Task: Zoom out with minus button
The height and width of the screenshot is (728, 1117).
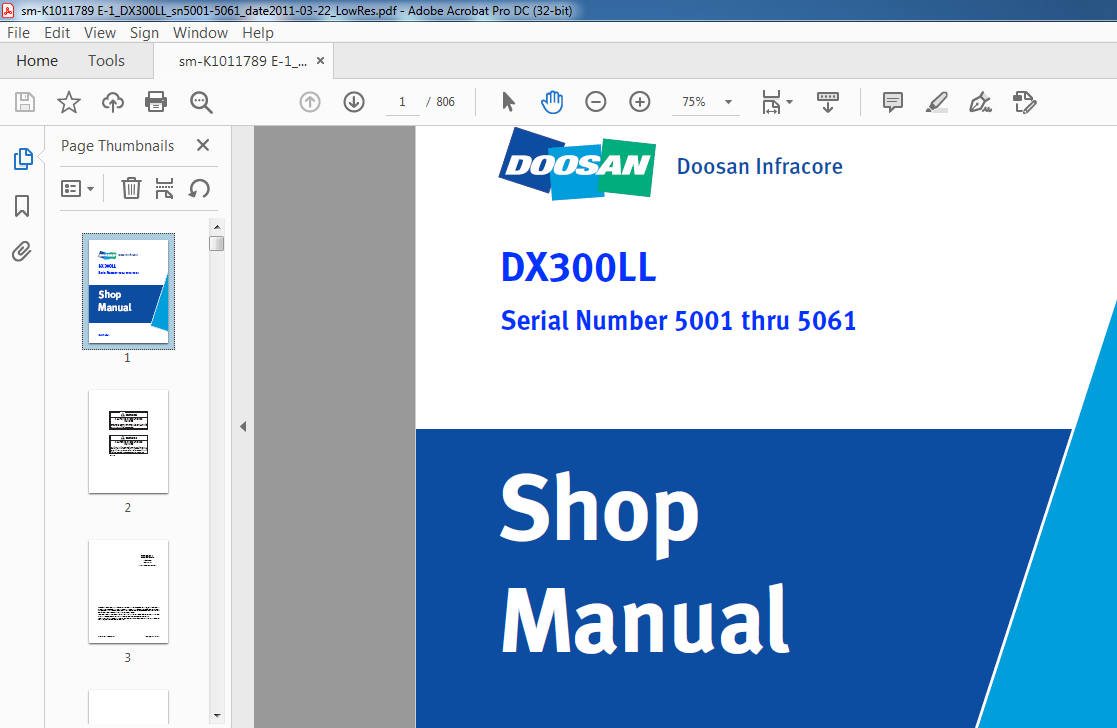Action: click(x=596, y=102)
